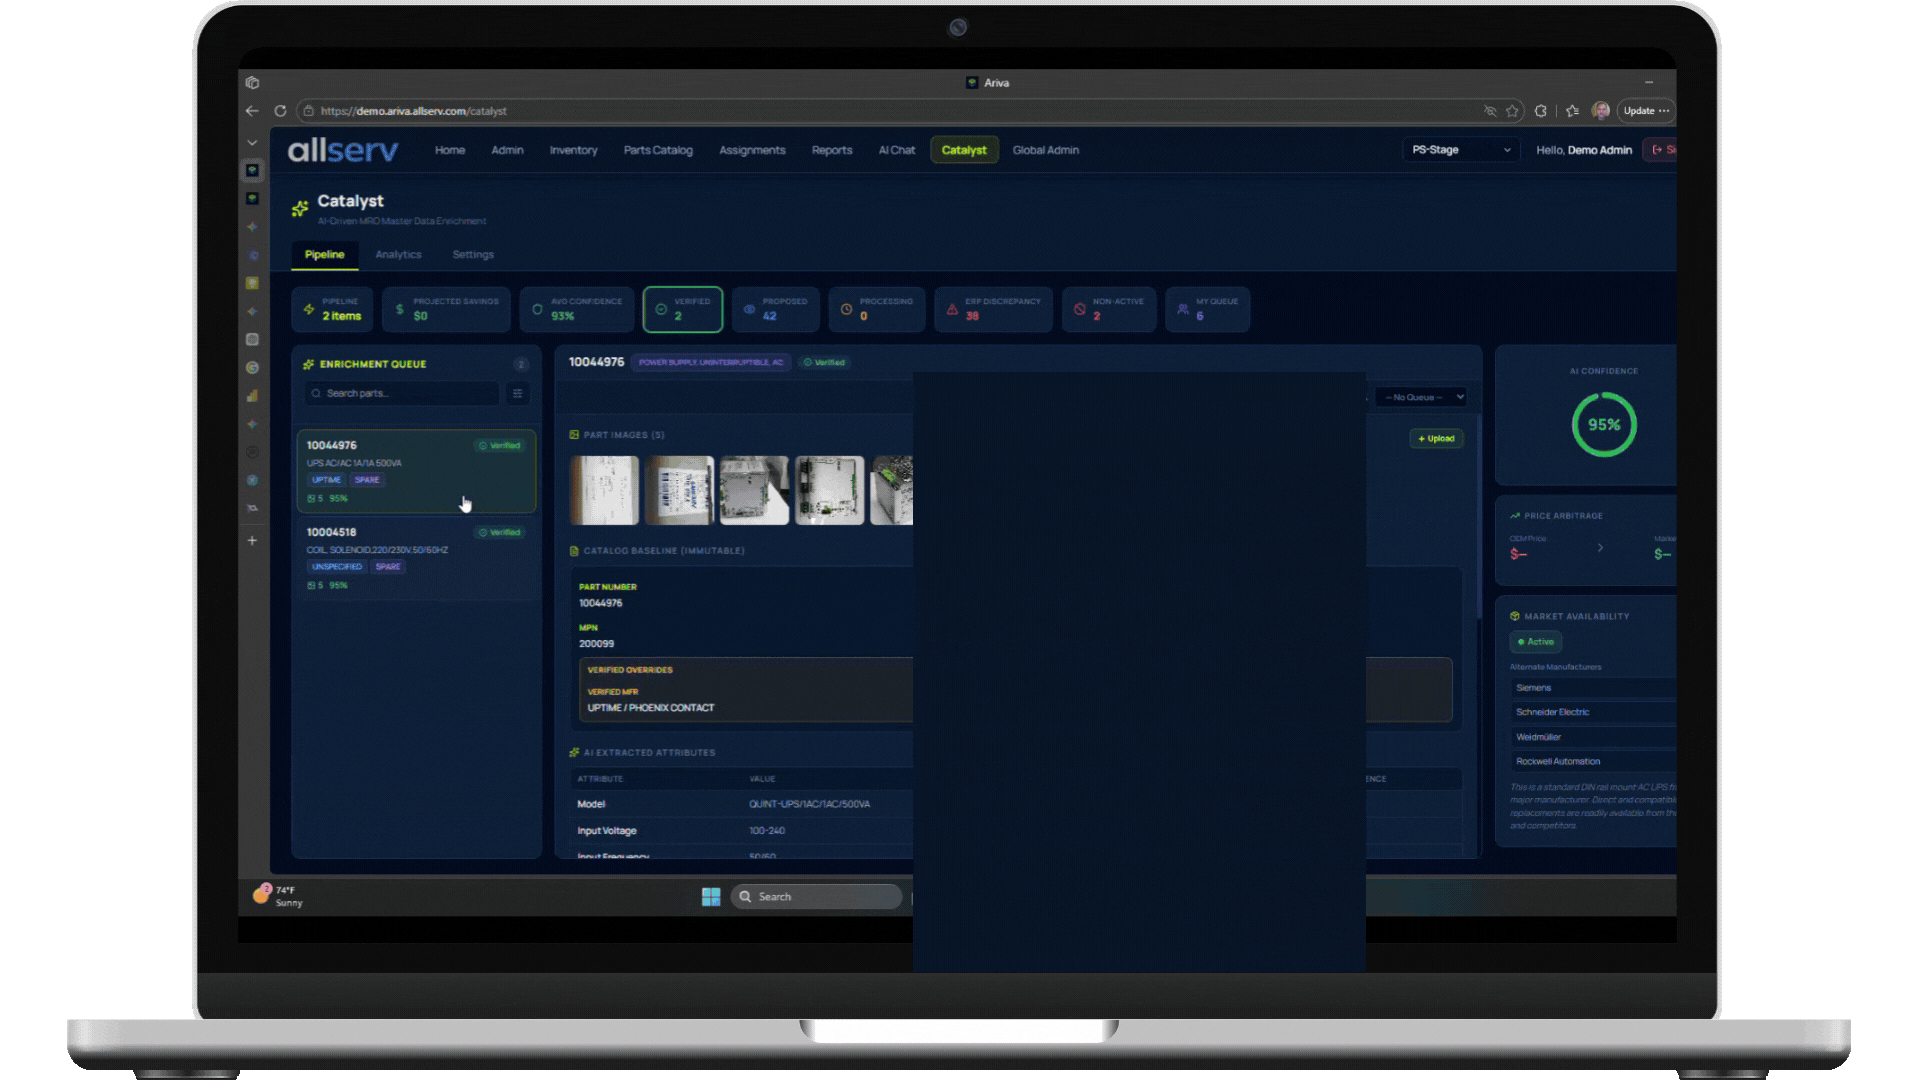Screen dimensions: 1920x1080
Task: Click the Projected Savings stat card
Action: point(446,310)
